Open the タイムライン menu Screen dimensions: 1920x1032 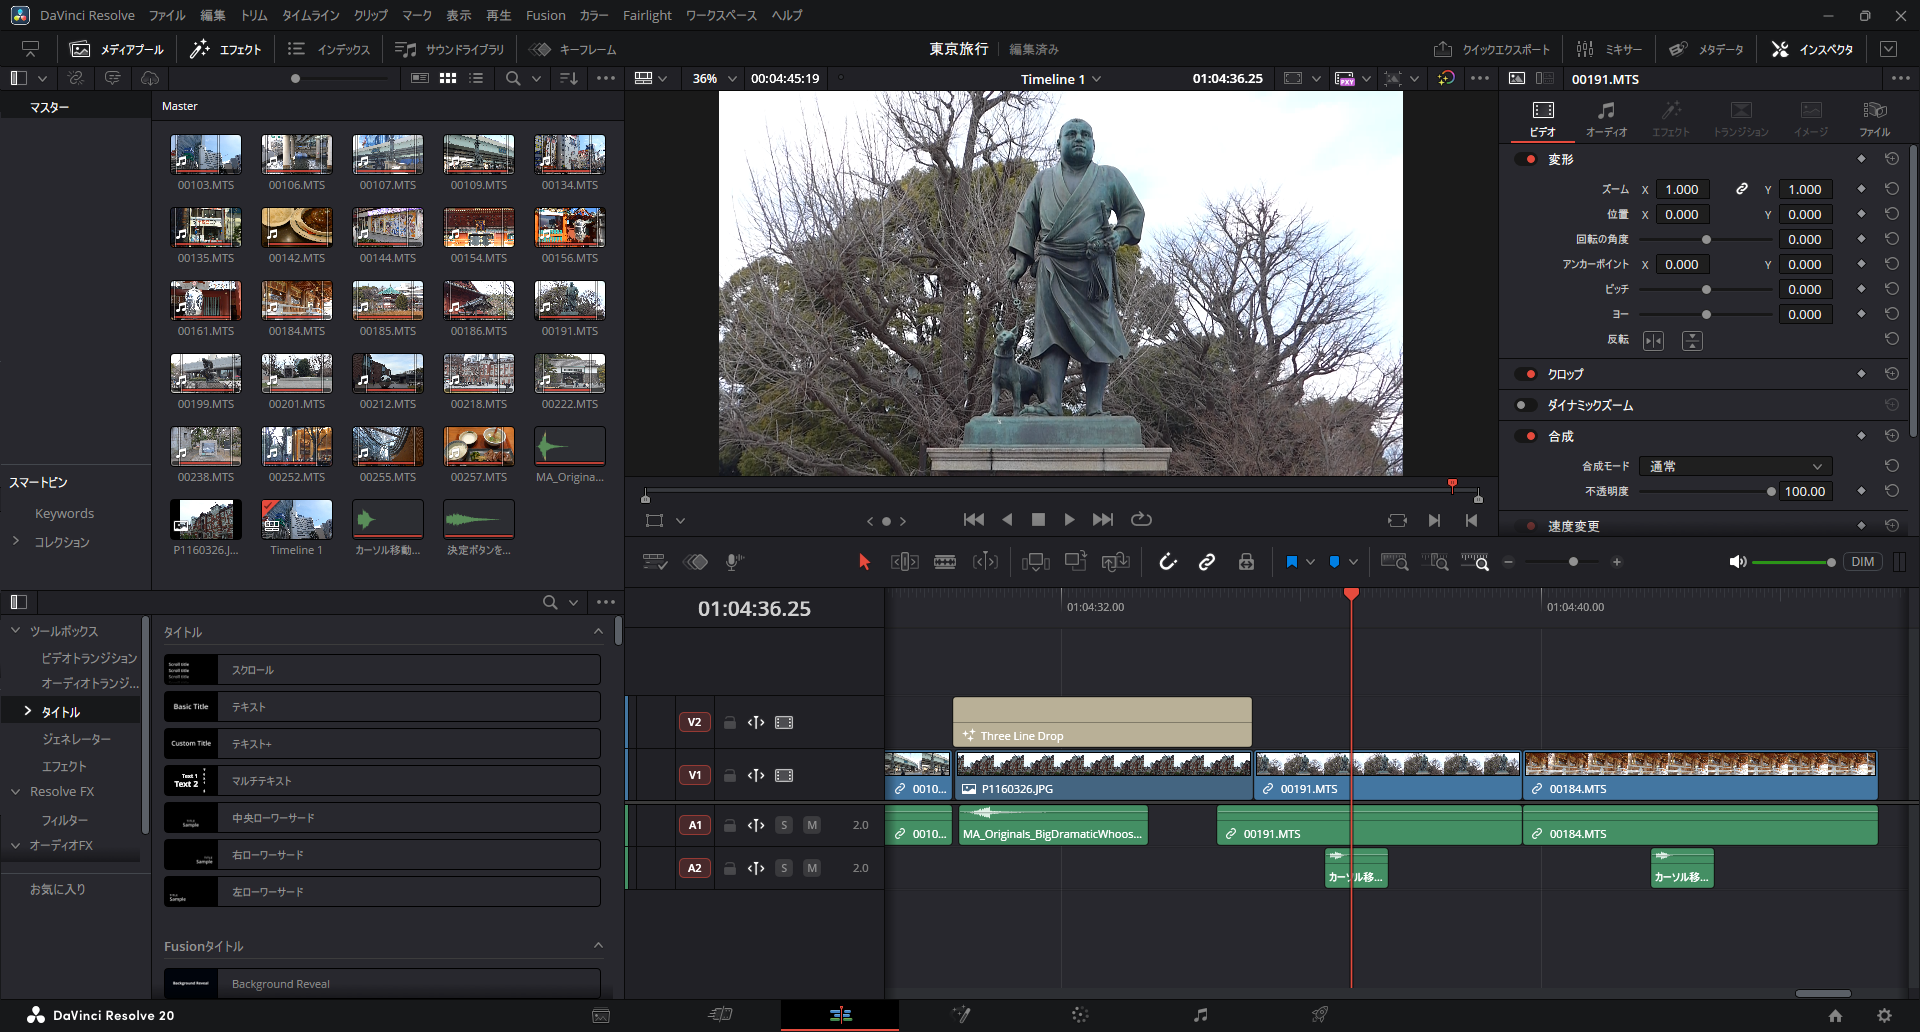(310, 15)
